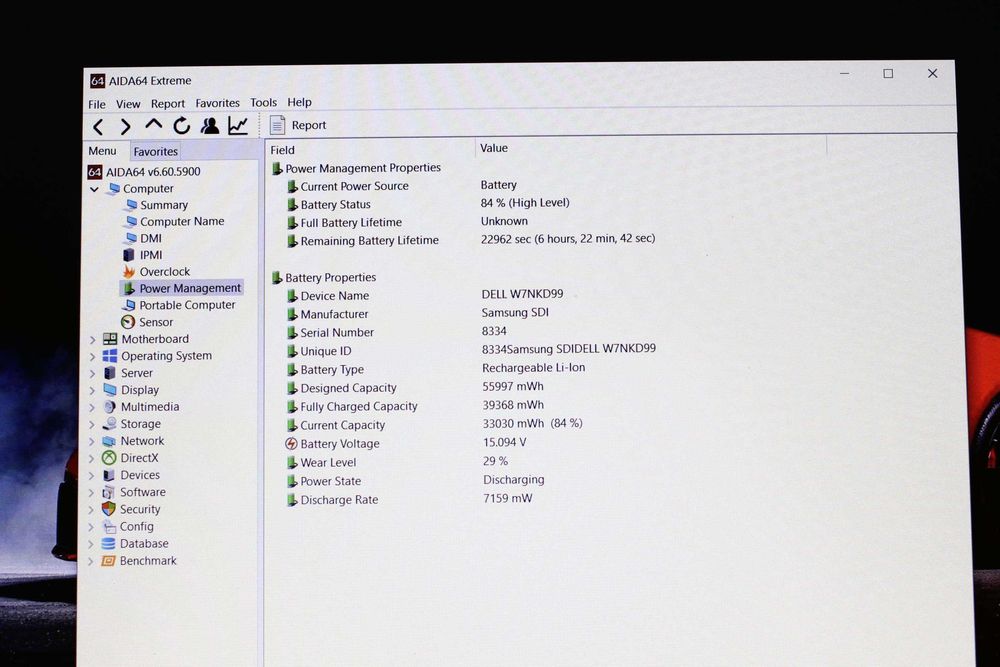This screenshot has width=1000, height=667.
Task: Click the Security shield icon
Action: 109,509
